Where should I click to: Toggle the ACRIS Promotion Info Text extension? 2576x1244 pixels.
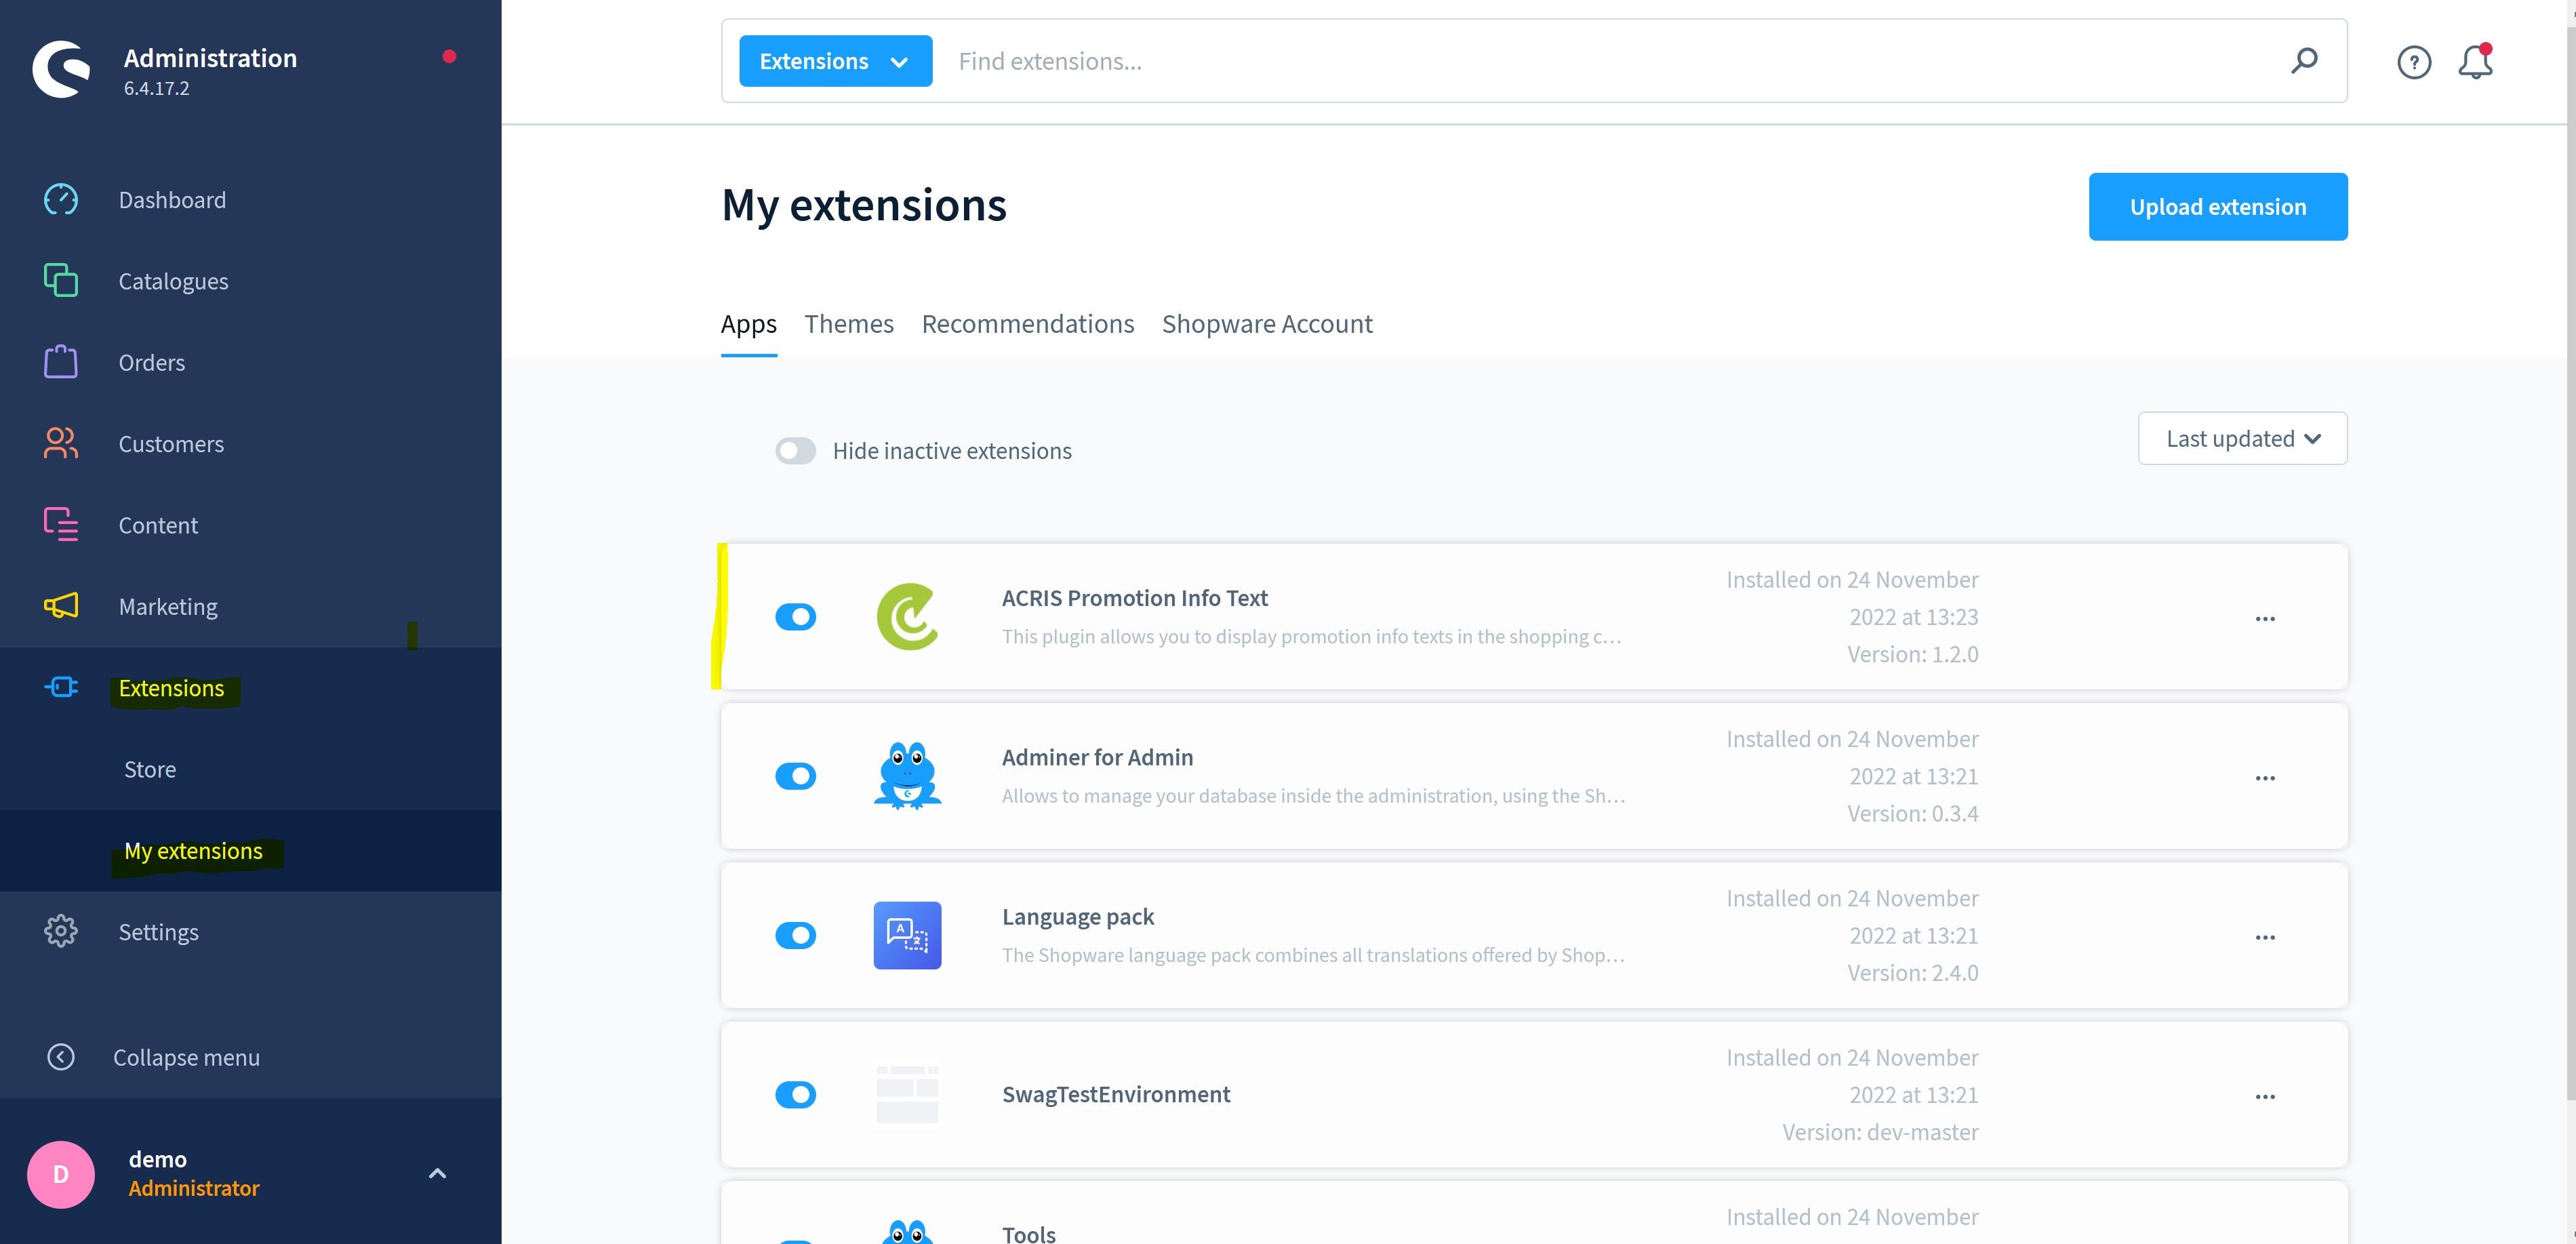click(795, 615)
